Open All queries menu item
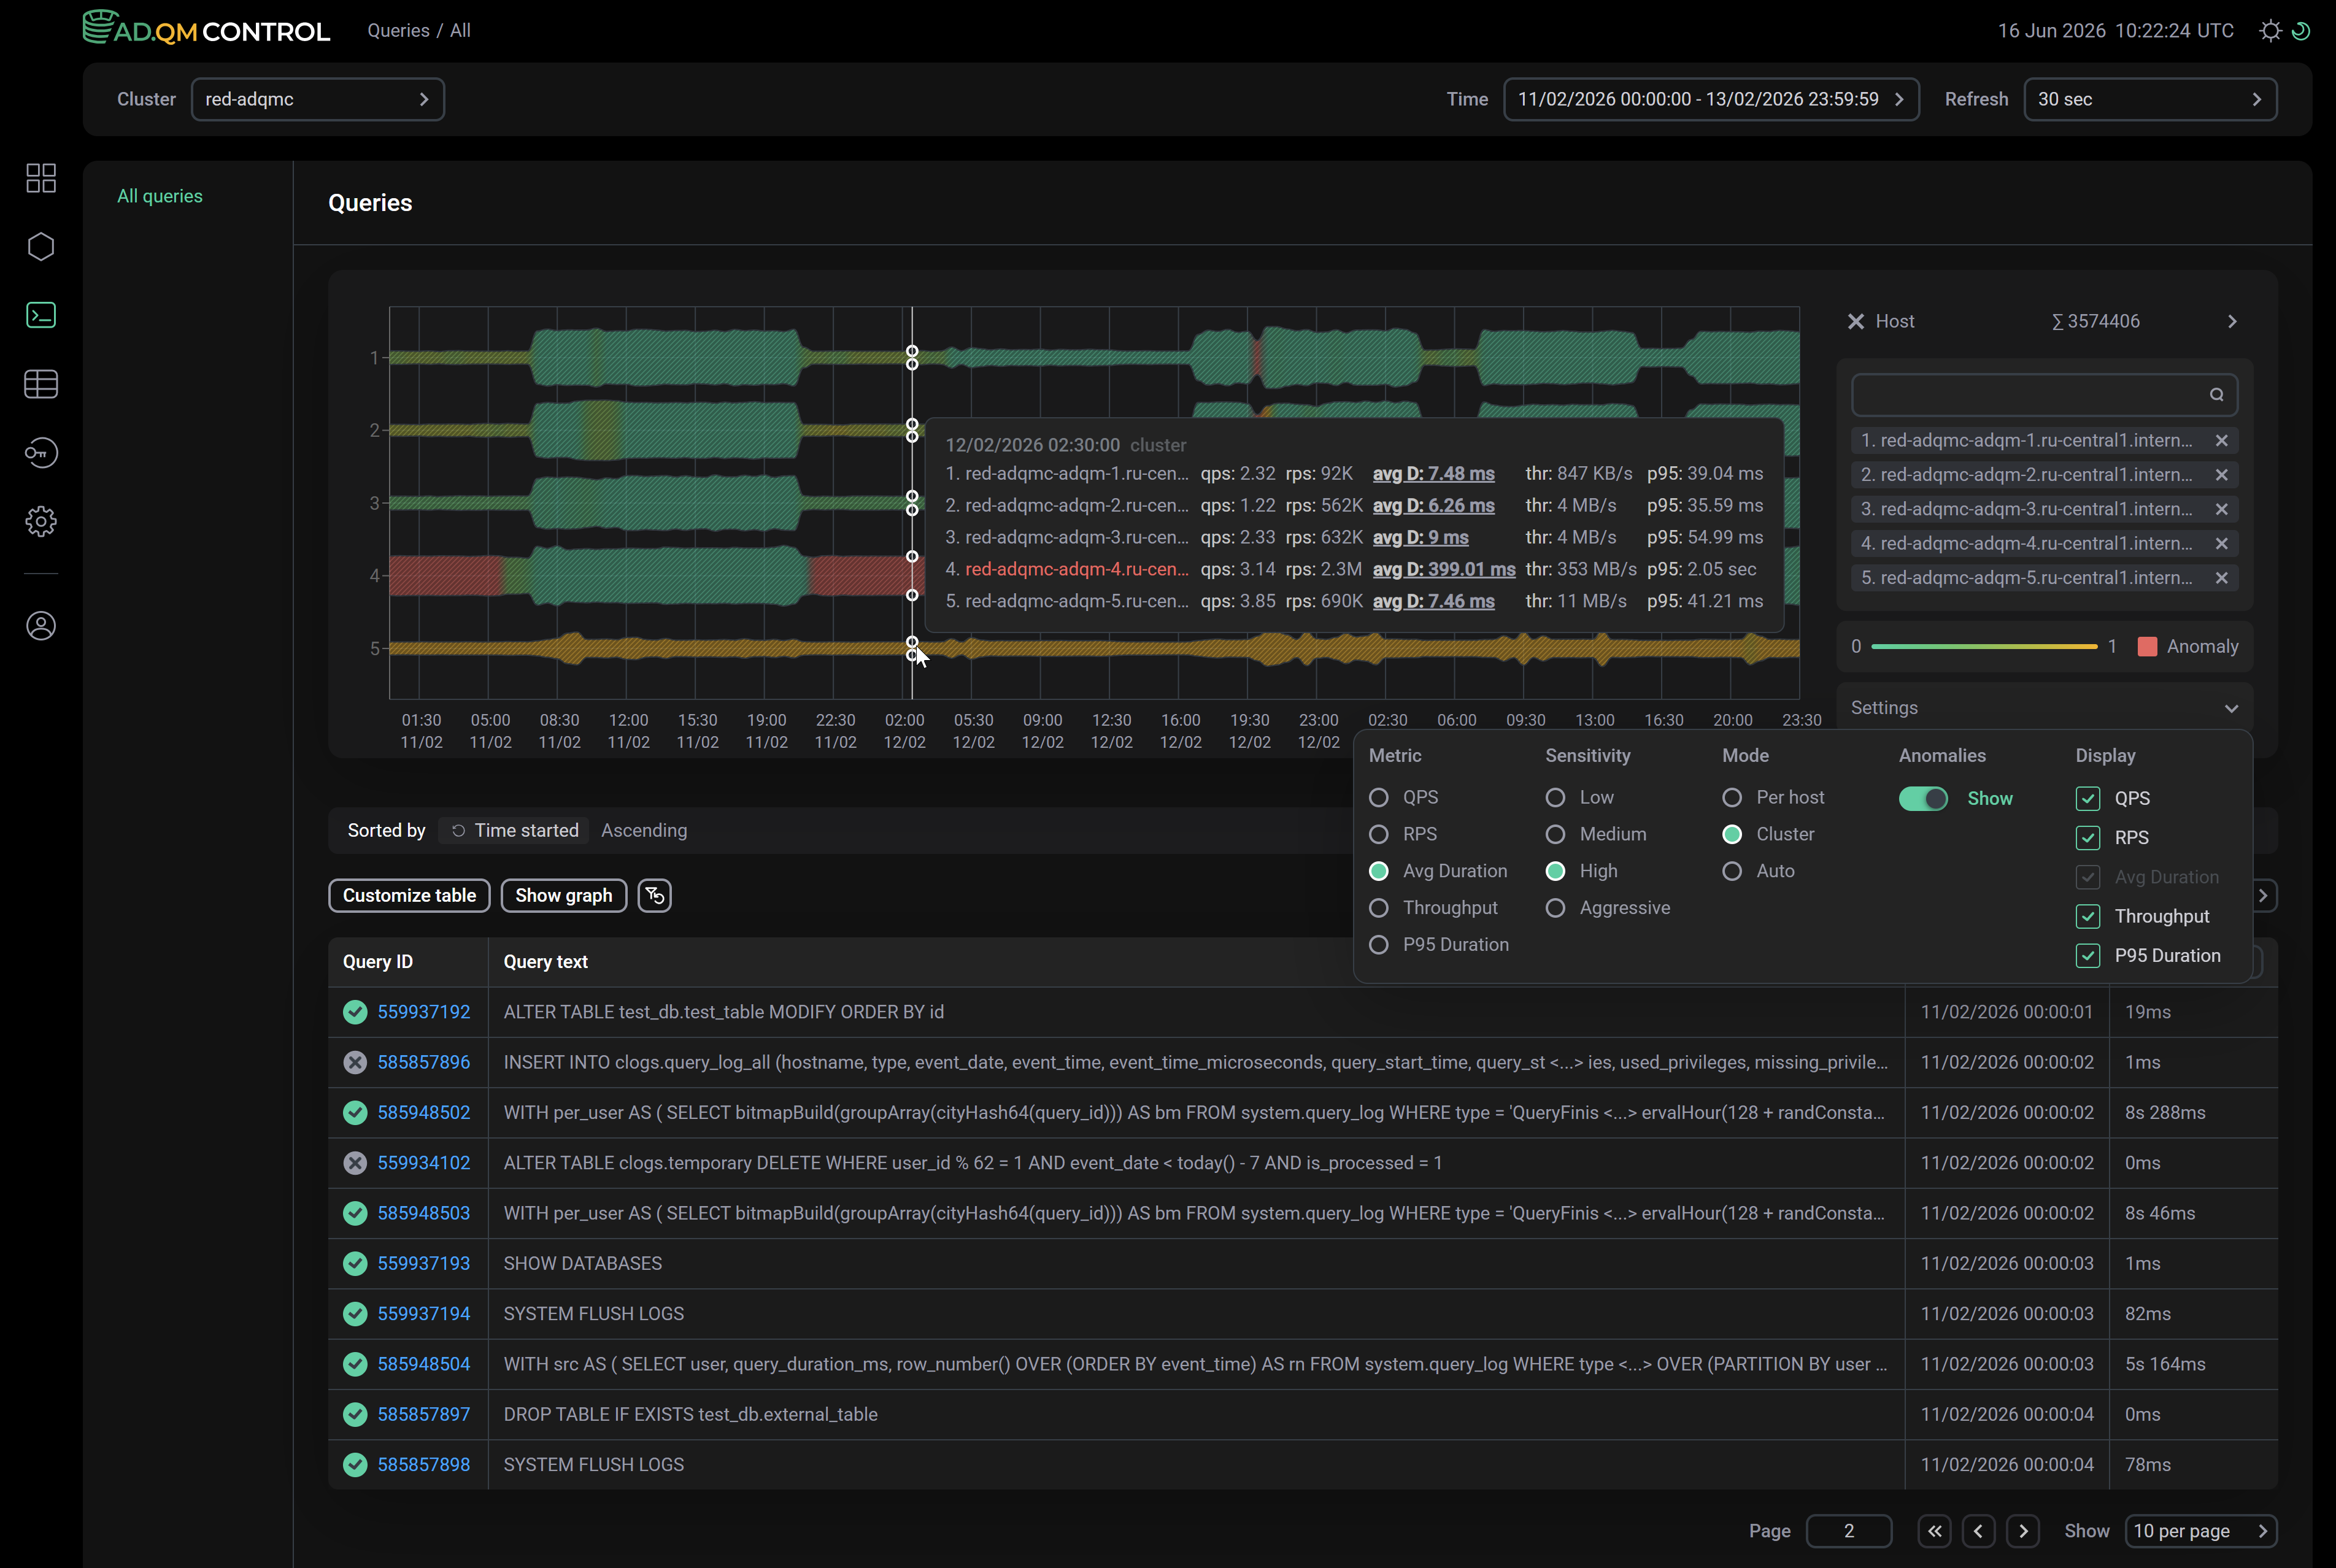 coord(160,196)
